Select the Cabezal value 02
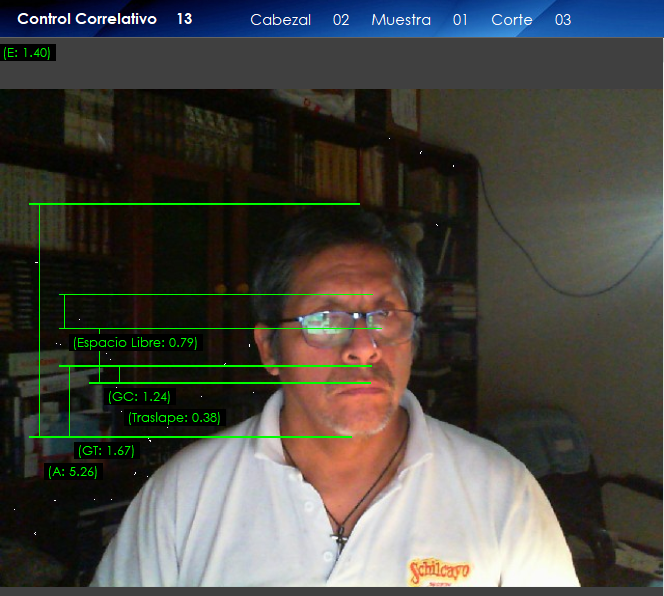The height and width of the screenshot is (596, 664). (x=341, y=20)
